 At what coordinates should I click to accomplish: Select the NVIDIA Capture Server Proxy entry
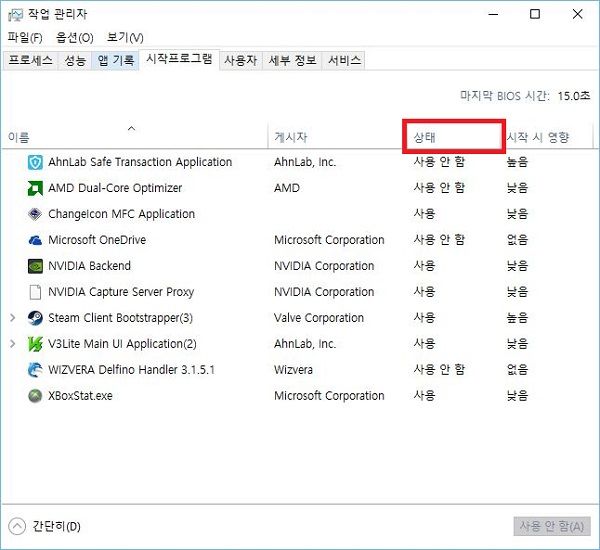pos(300,292)
